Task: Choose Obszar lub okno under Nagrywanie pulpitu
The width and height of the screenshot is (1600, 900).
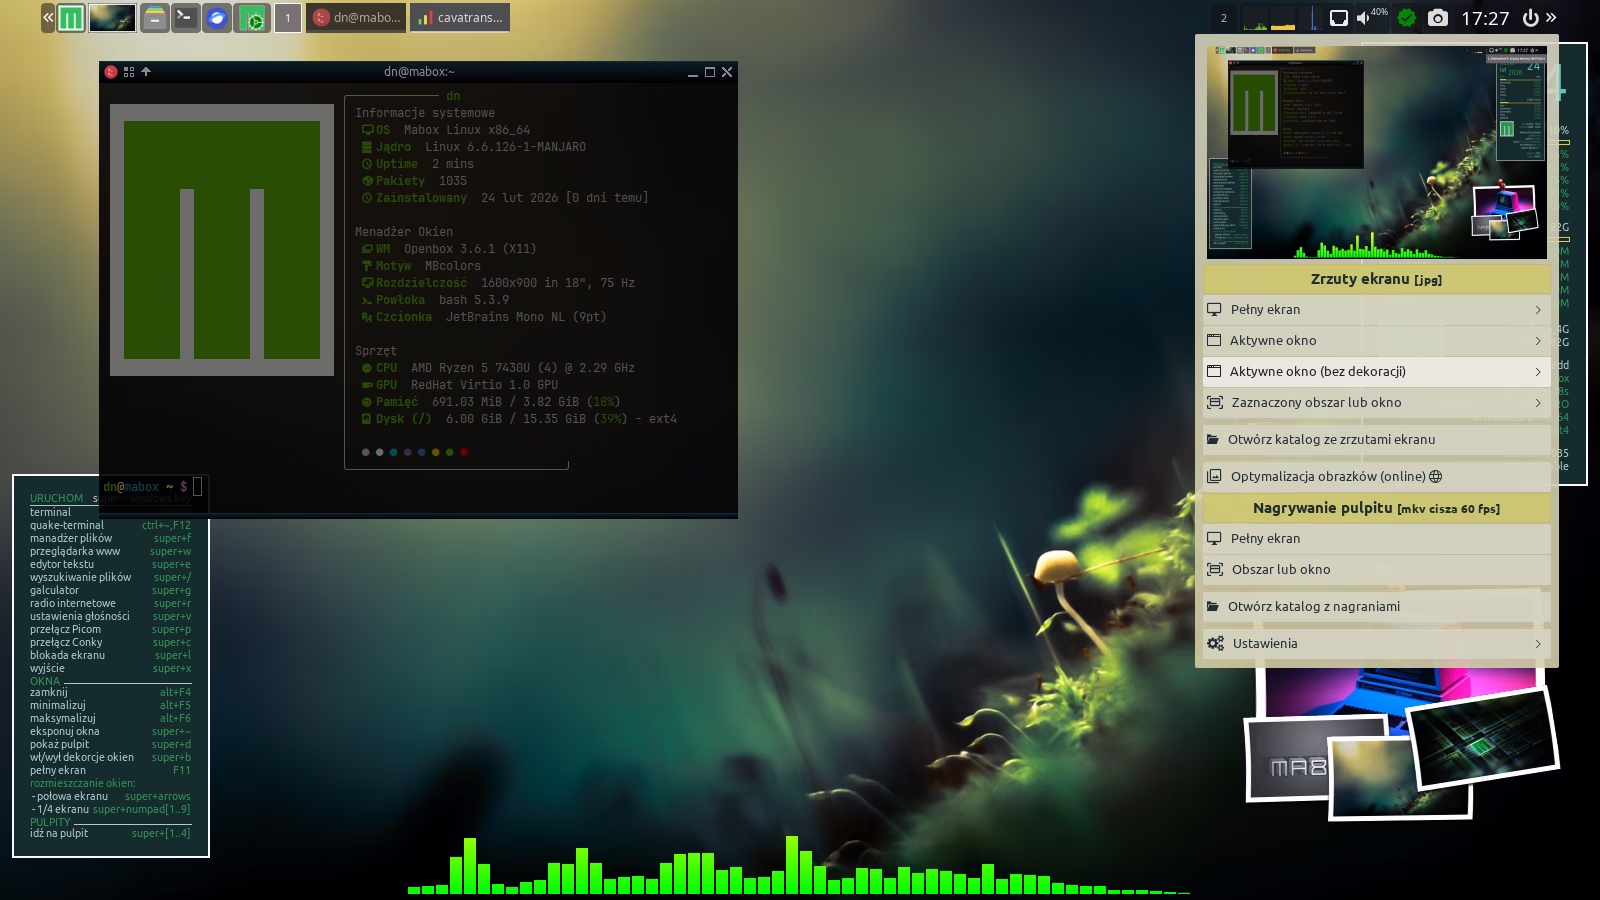Action: click(x=1376, y=569)
